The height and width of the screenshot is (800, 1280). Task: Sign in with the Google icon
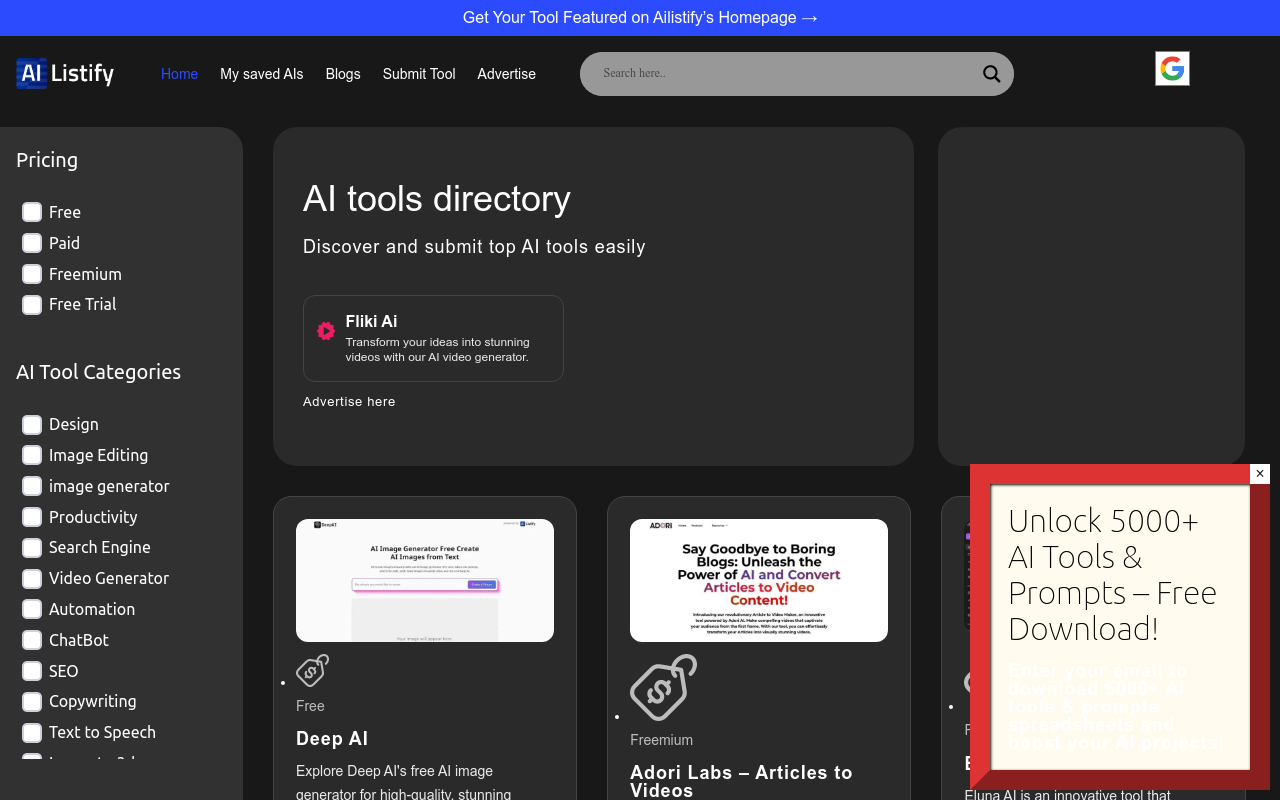pyautogui.click(x=1172, y=69)
